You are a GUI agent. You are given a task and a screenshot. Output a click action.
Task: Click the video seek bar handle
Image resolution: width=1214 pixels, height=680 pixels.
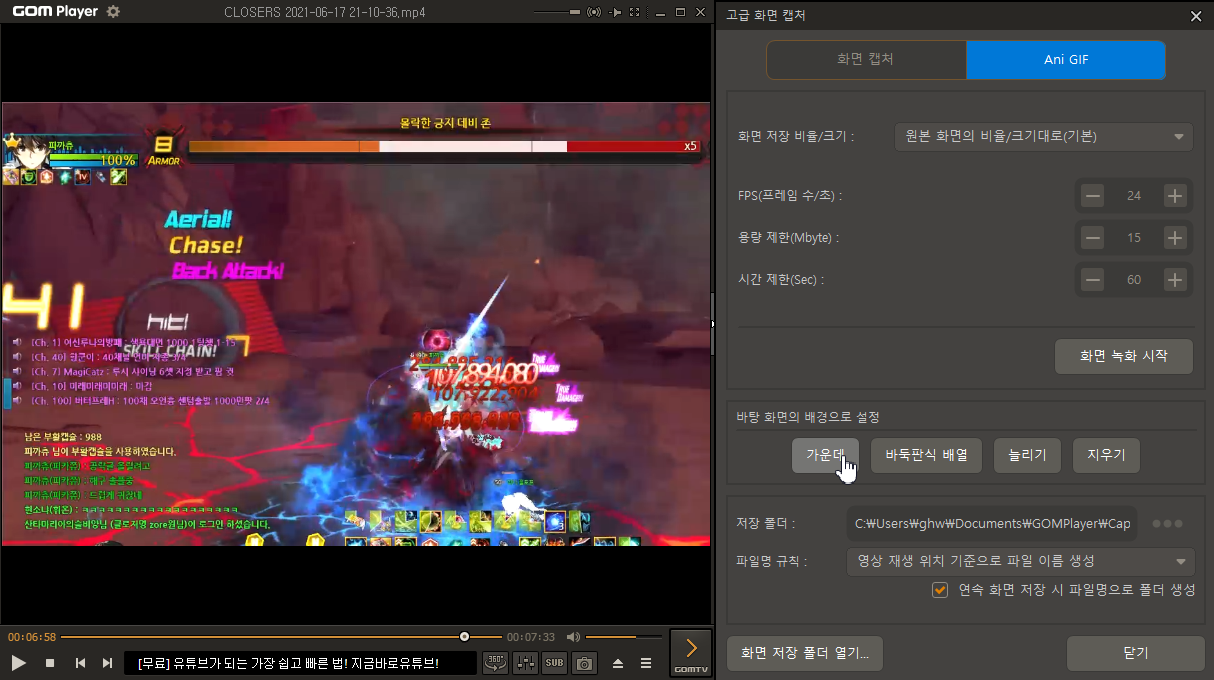[464, 637]
